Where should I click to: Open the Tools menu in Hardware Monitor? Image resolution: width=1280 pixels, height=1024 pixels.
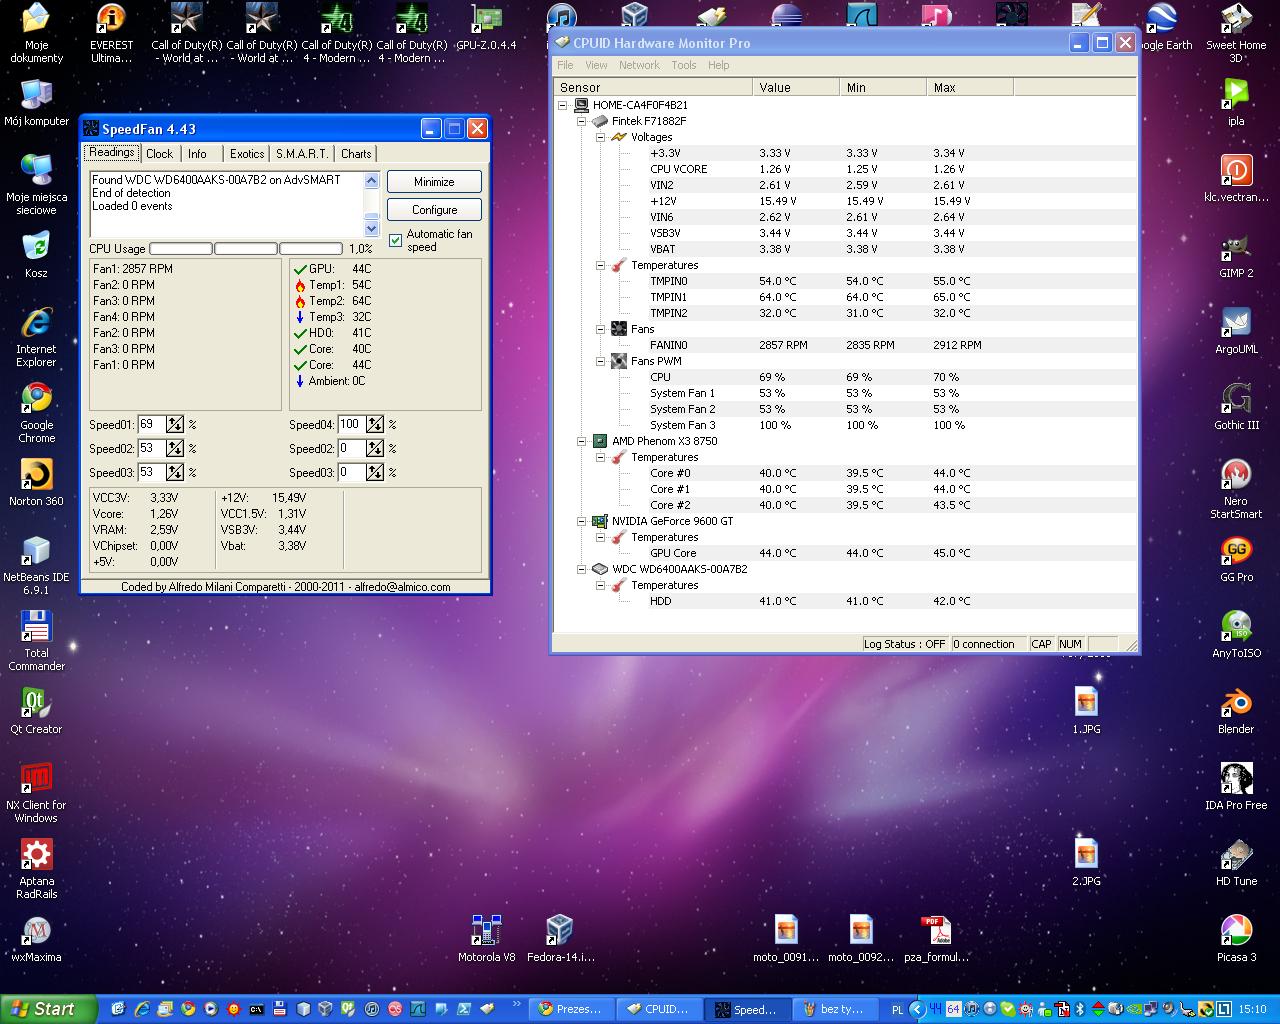[x=683, y=65]
